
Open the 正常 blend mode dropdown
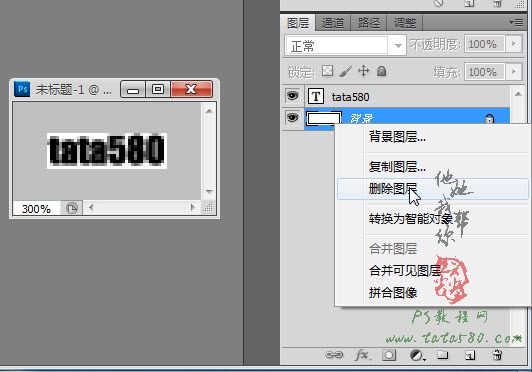345,45
